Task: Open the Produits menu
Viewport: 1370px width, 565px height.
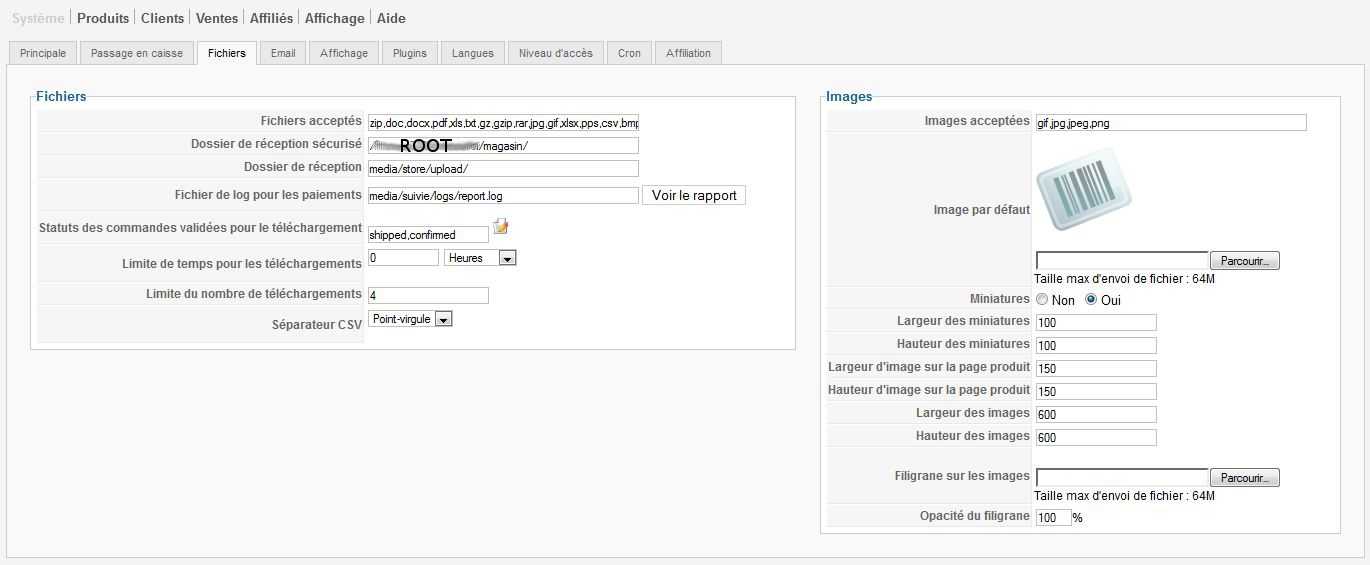Action: (x=103, y=18)
